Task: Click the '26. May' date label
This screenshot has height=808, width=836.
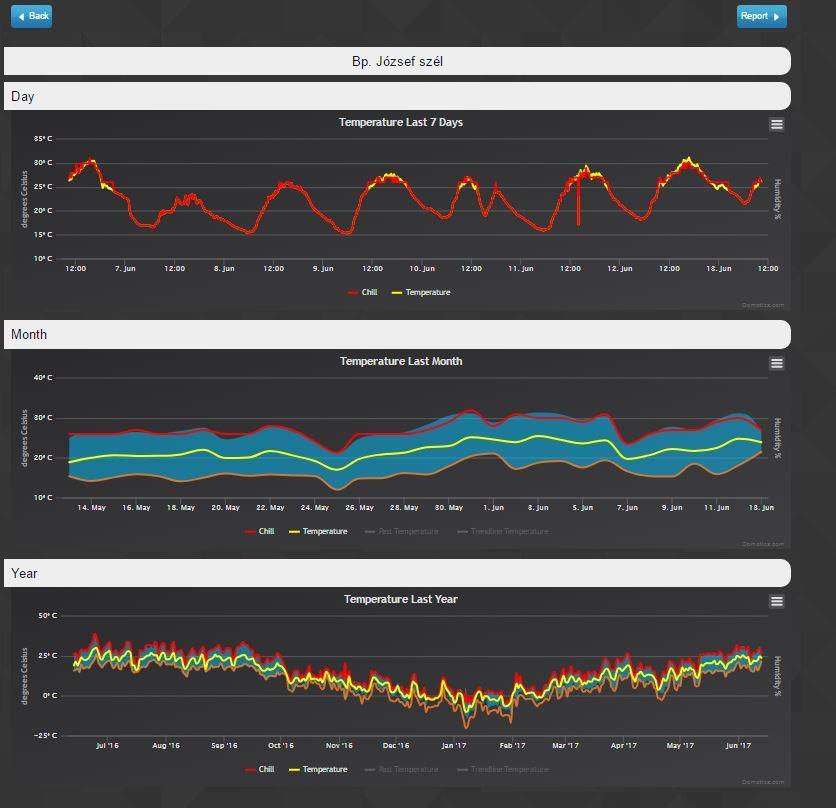Action: click(x=359, y=507)
